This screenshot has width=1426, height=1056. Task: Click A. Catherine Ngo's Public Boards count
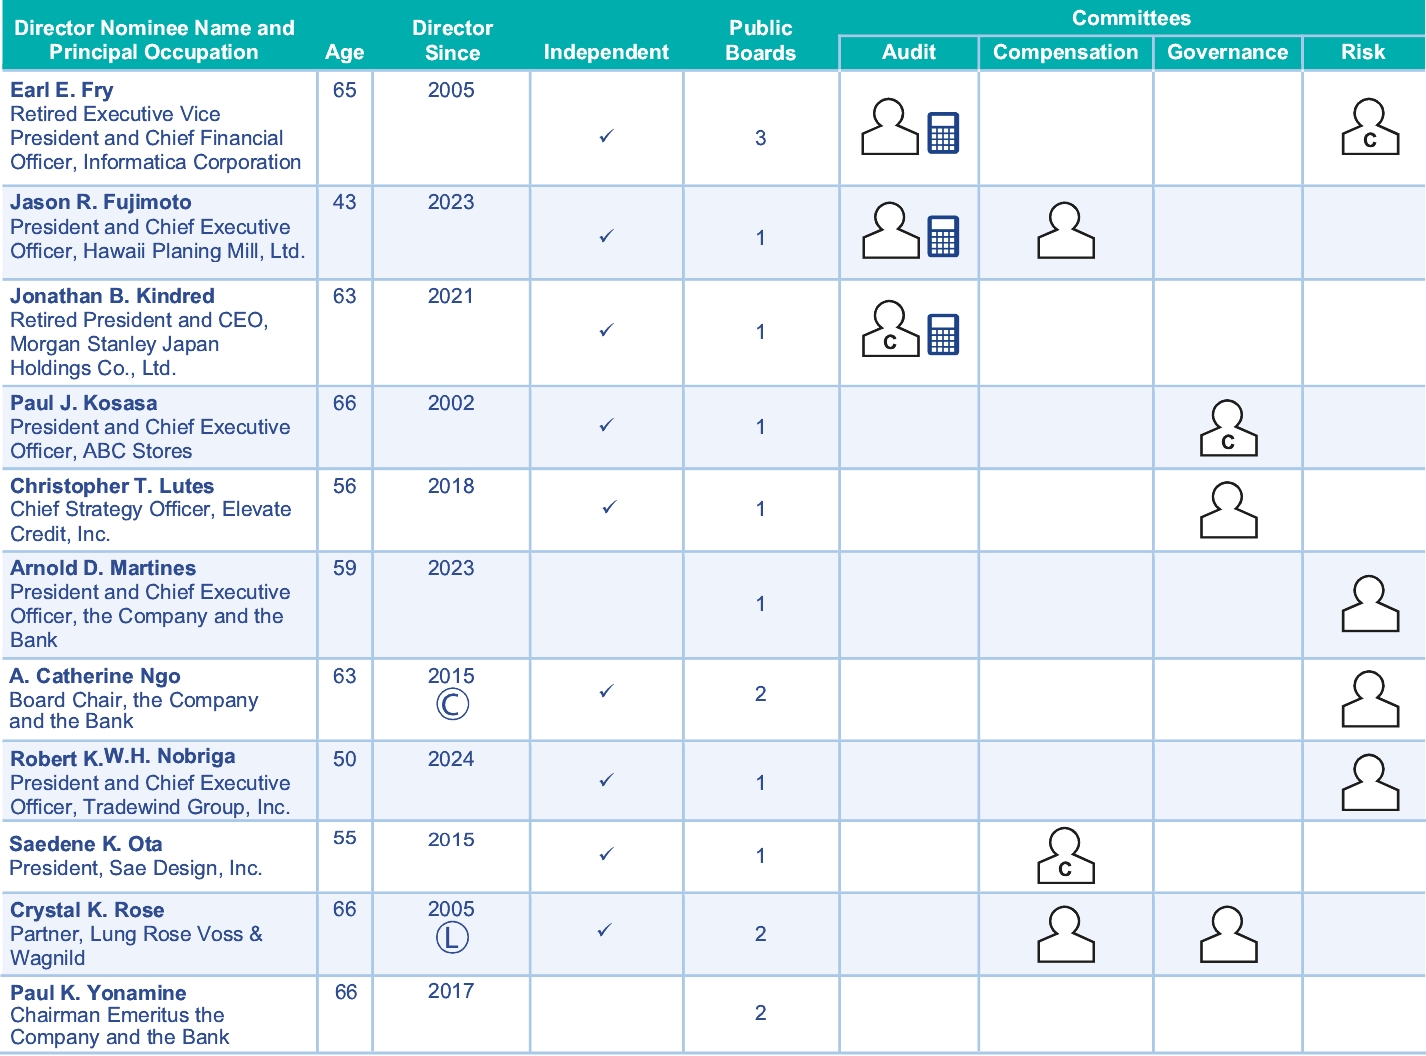pyautogui.click(x=760, y=694)
